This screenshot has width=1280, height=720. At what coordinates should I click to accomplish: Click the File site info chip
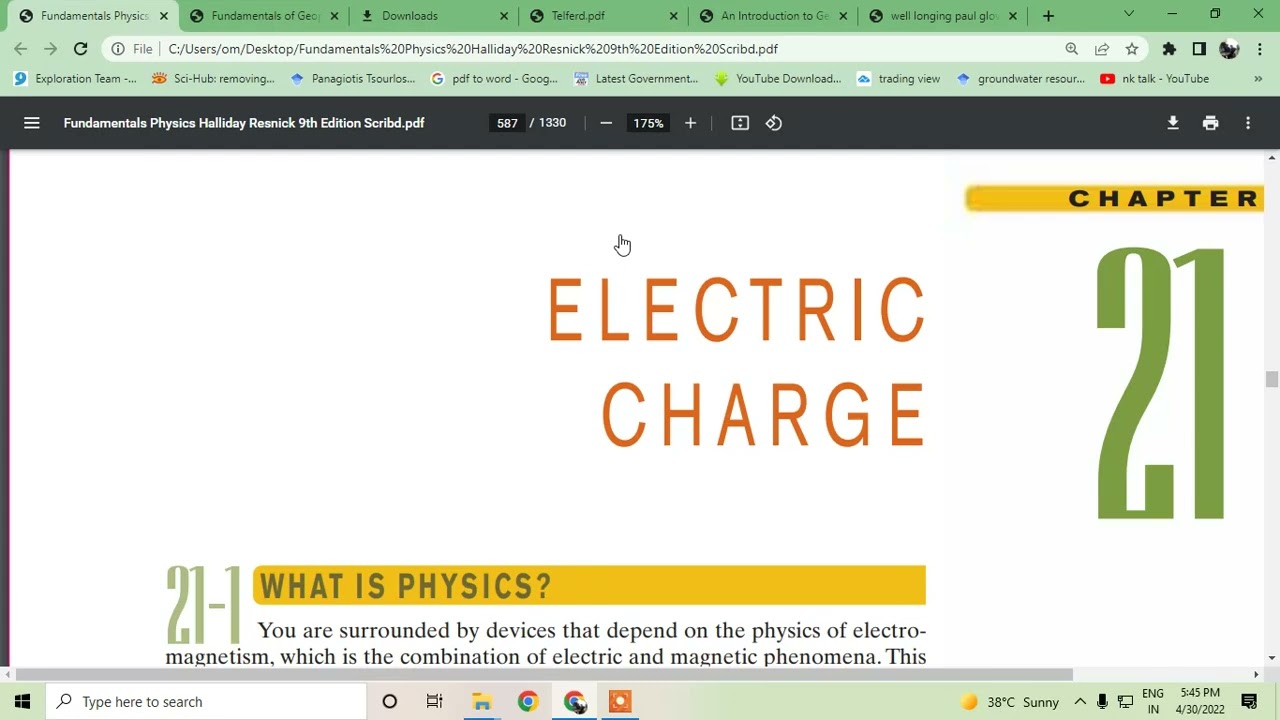132,48
